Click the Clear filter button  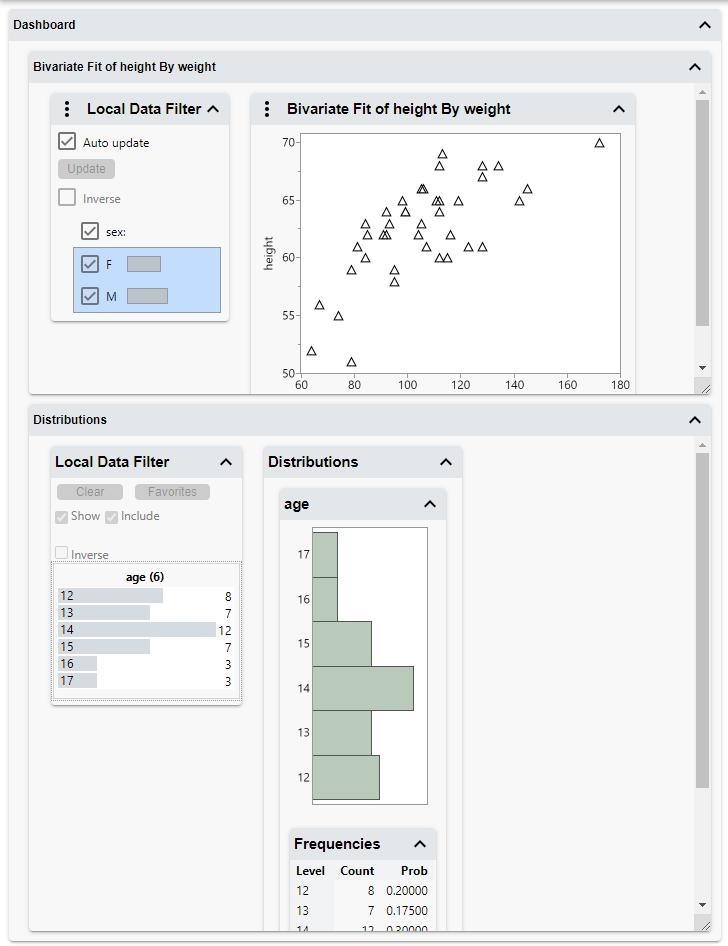pyautogui.click(x=90, y=492)
